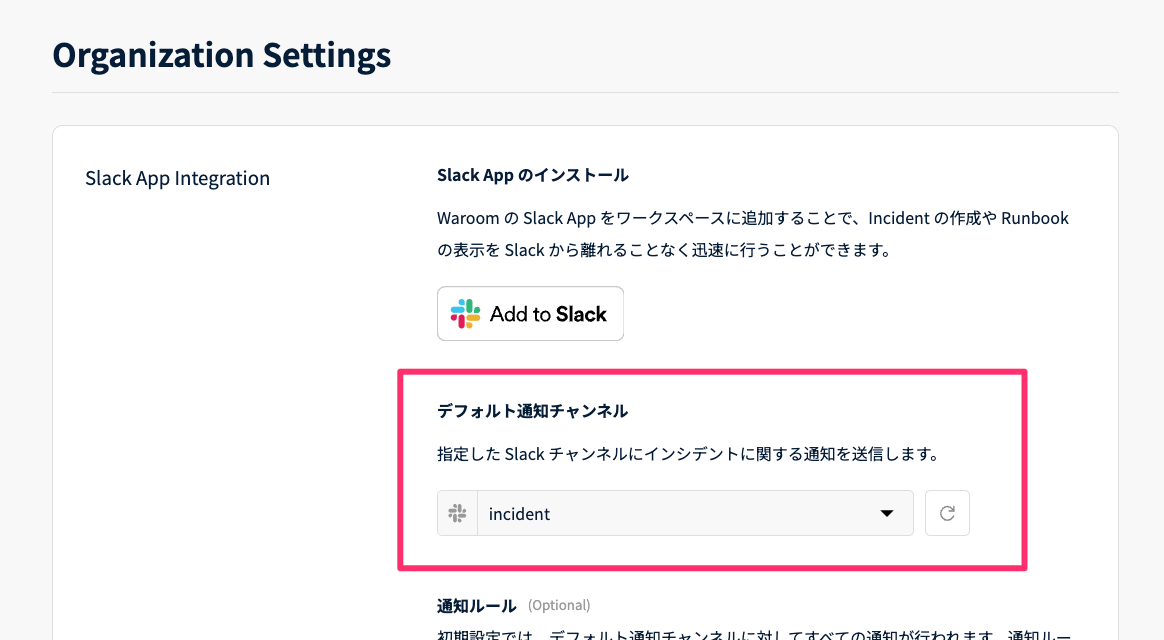Screen dimensions: 1164x640
Task: Click the colorful Slack logo in the button
Action: tap(465, 314)
